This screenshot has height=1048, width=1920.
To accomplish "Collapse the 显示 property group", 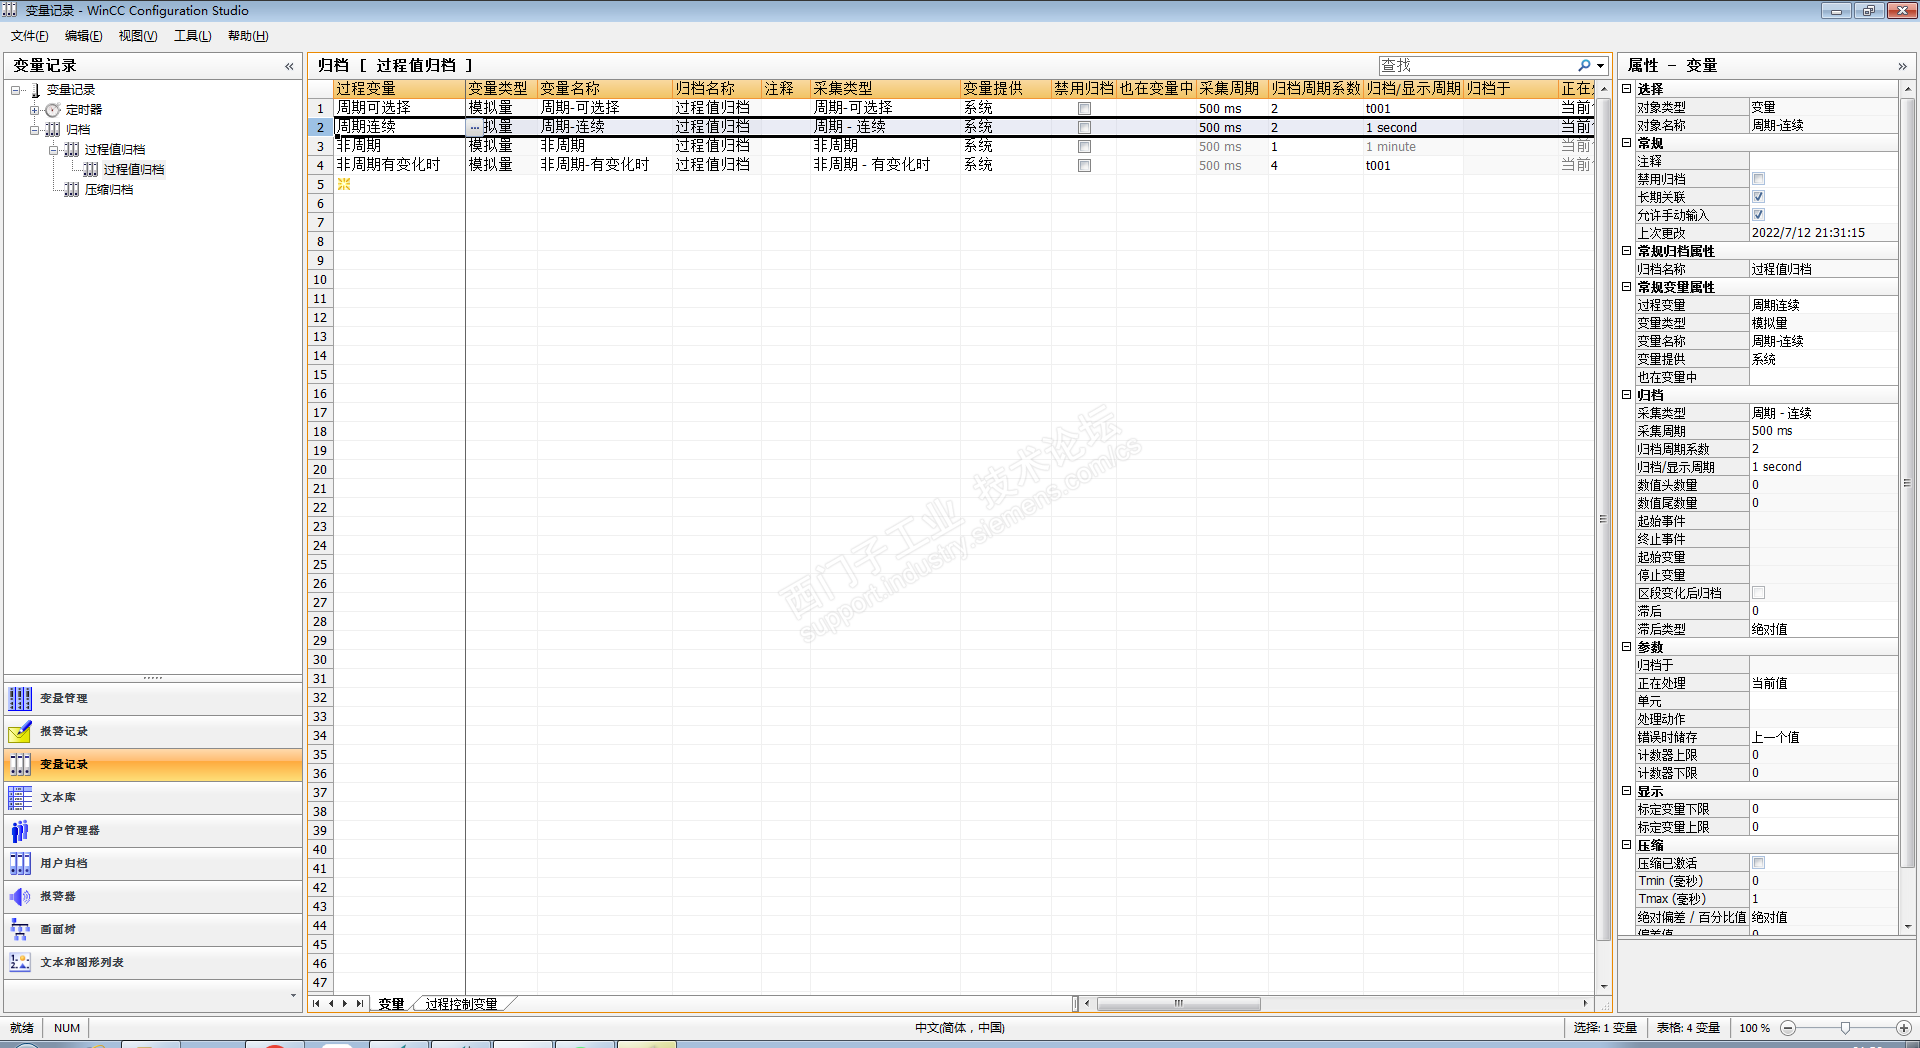I will (x=1627, y=791).
